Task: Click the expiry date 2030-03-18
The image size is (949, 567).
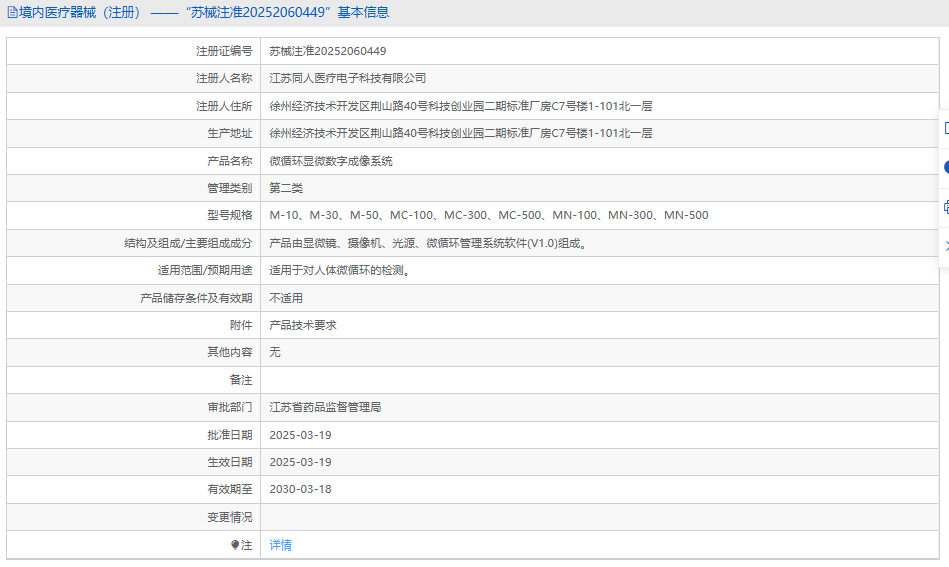Action: [300, 489]
